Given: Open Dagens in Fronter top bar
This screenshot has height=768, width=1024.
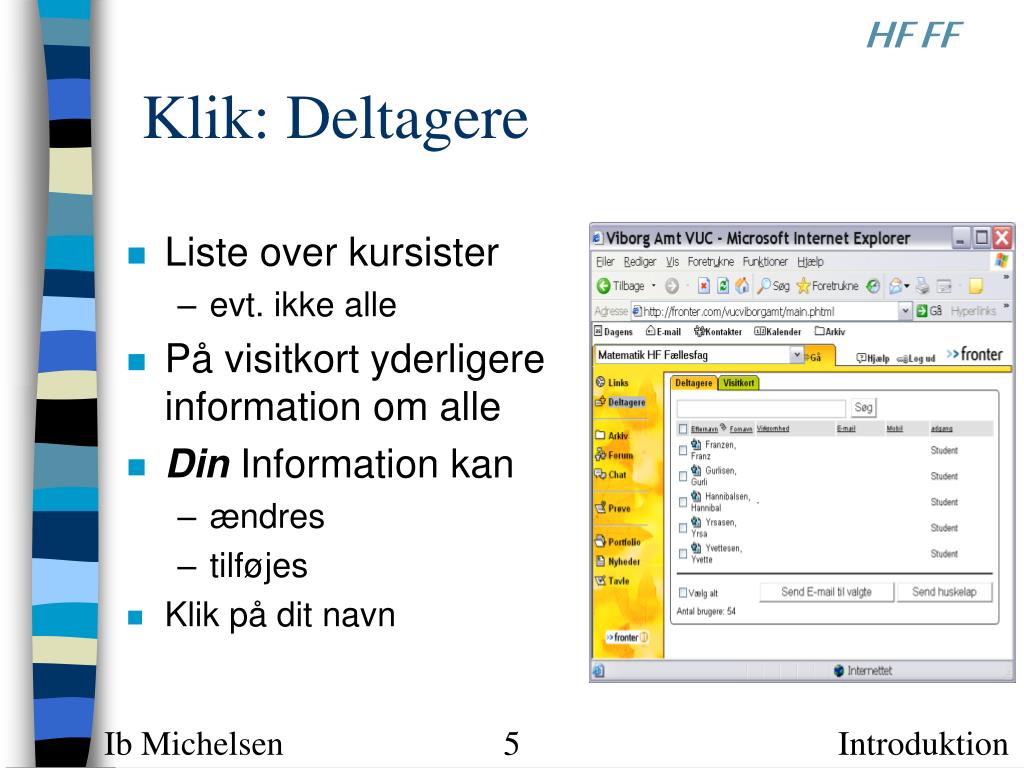Looking at the screenshot, I should click(x=613, y=332).
